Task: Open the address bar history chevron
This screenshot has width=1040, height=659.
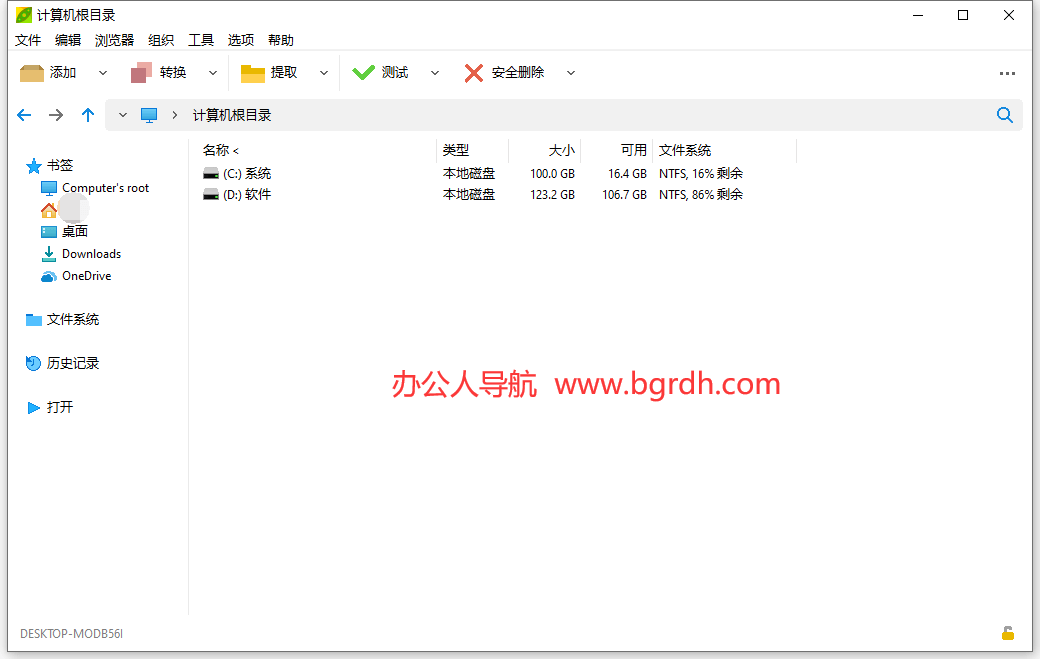Action: click(x=123, y=115)
